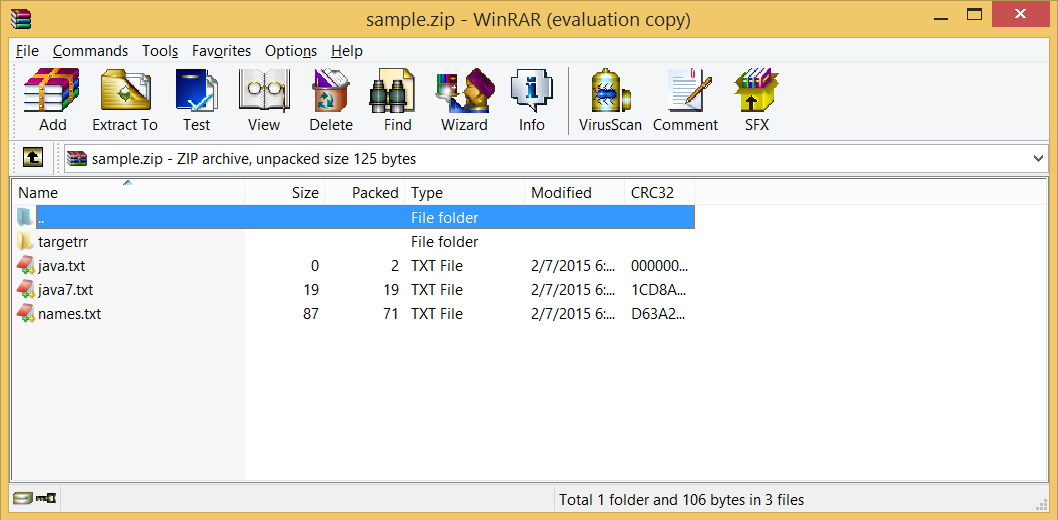This screenshot has height=520, width=1058.
Task: Open the Help menu
Action: click(x=347, y=51)
